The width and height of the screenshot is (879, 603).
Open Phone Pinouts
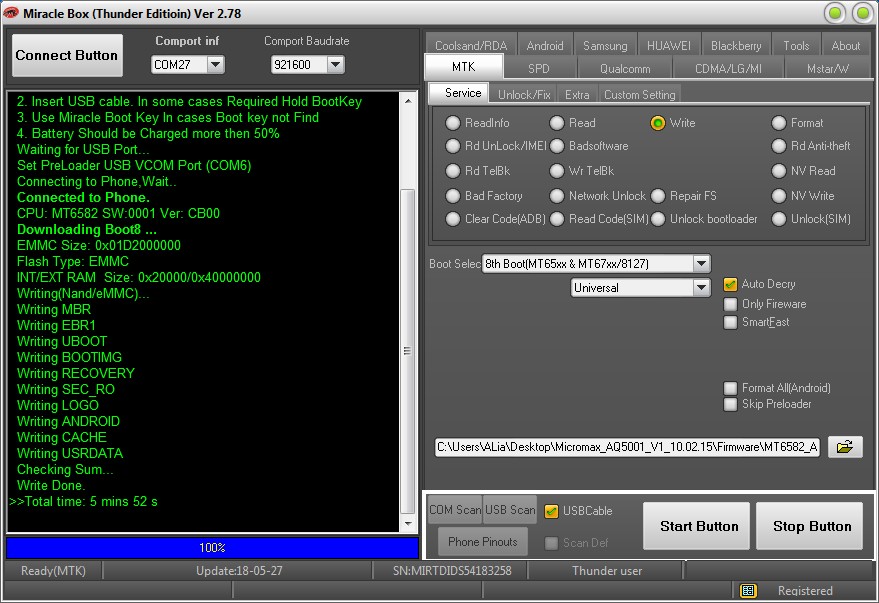pyautogui.click(x=483, y=541)
